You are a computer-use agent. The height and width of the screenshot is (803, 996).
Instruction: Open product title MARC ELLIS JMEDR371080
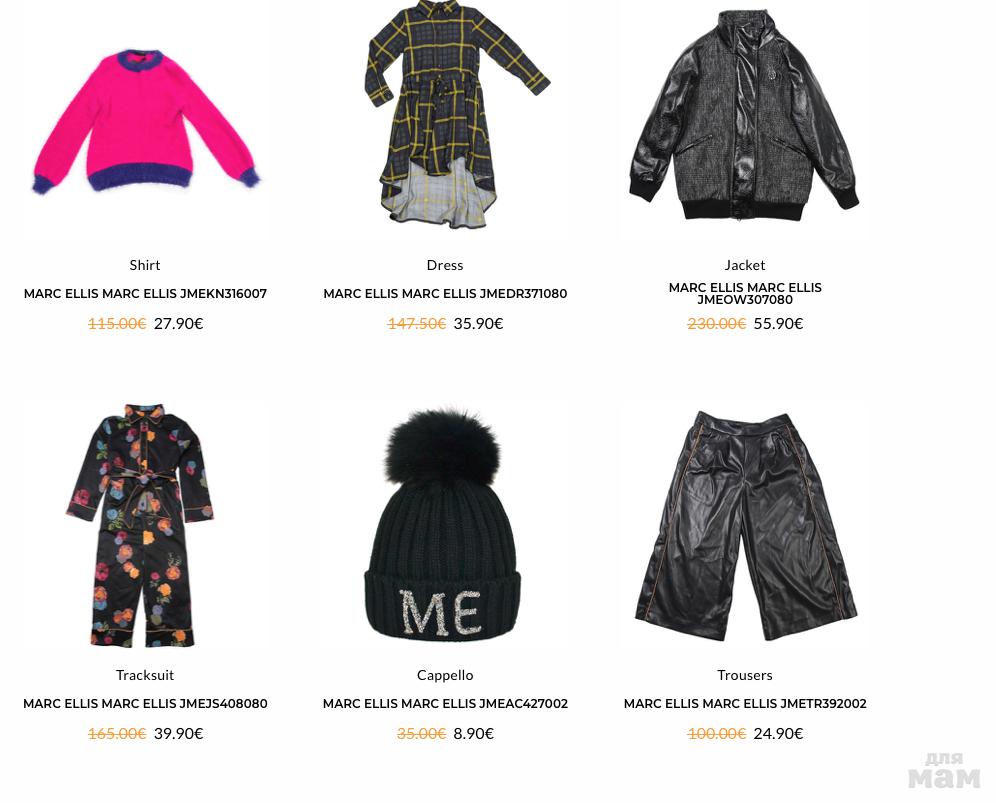(445, 294)
